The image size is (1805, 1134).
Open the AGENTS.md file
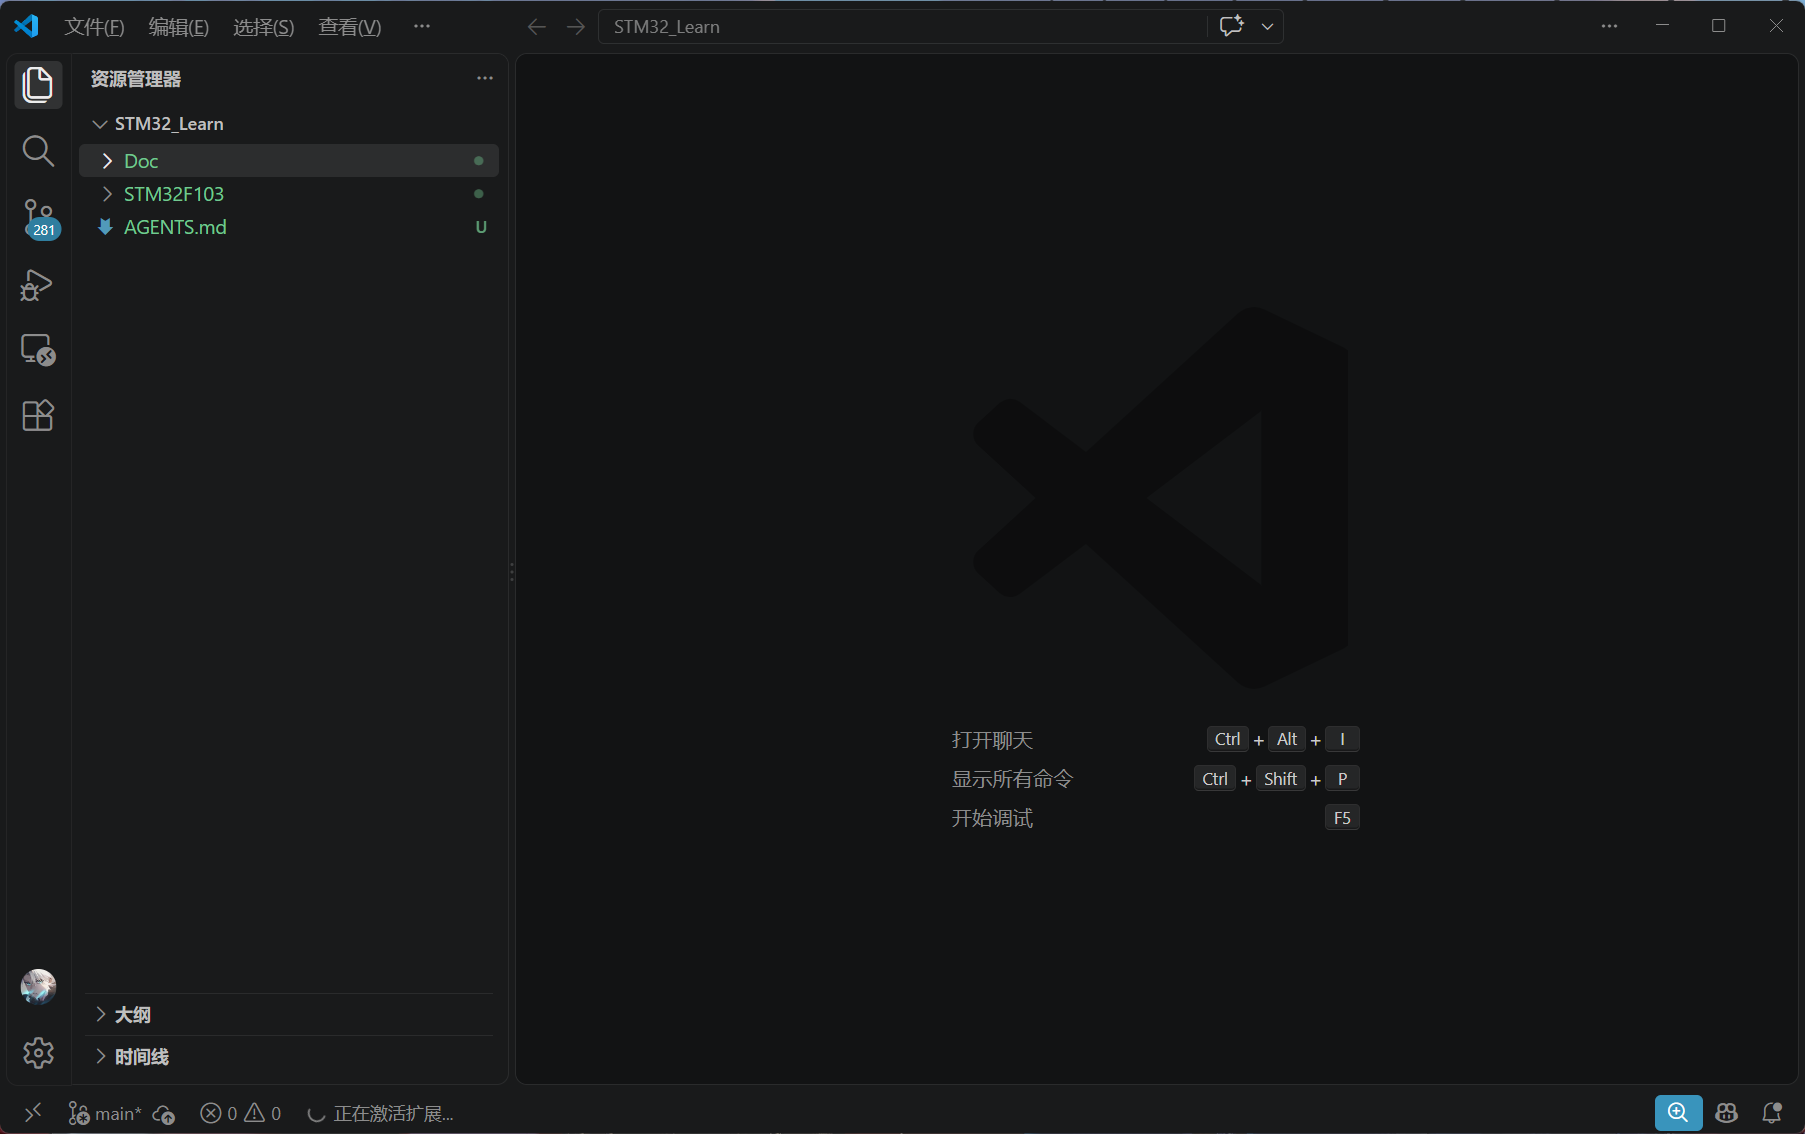[289, 227]
